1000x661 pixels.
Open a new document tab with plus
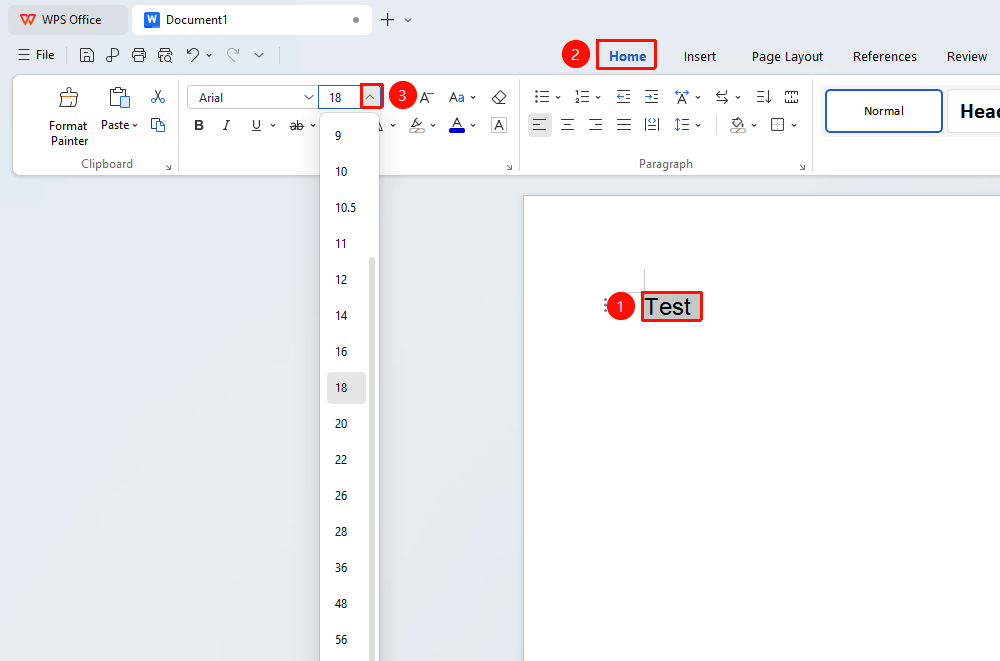(387, 20)
